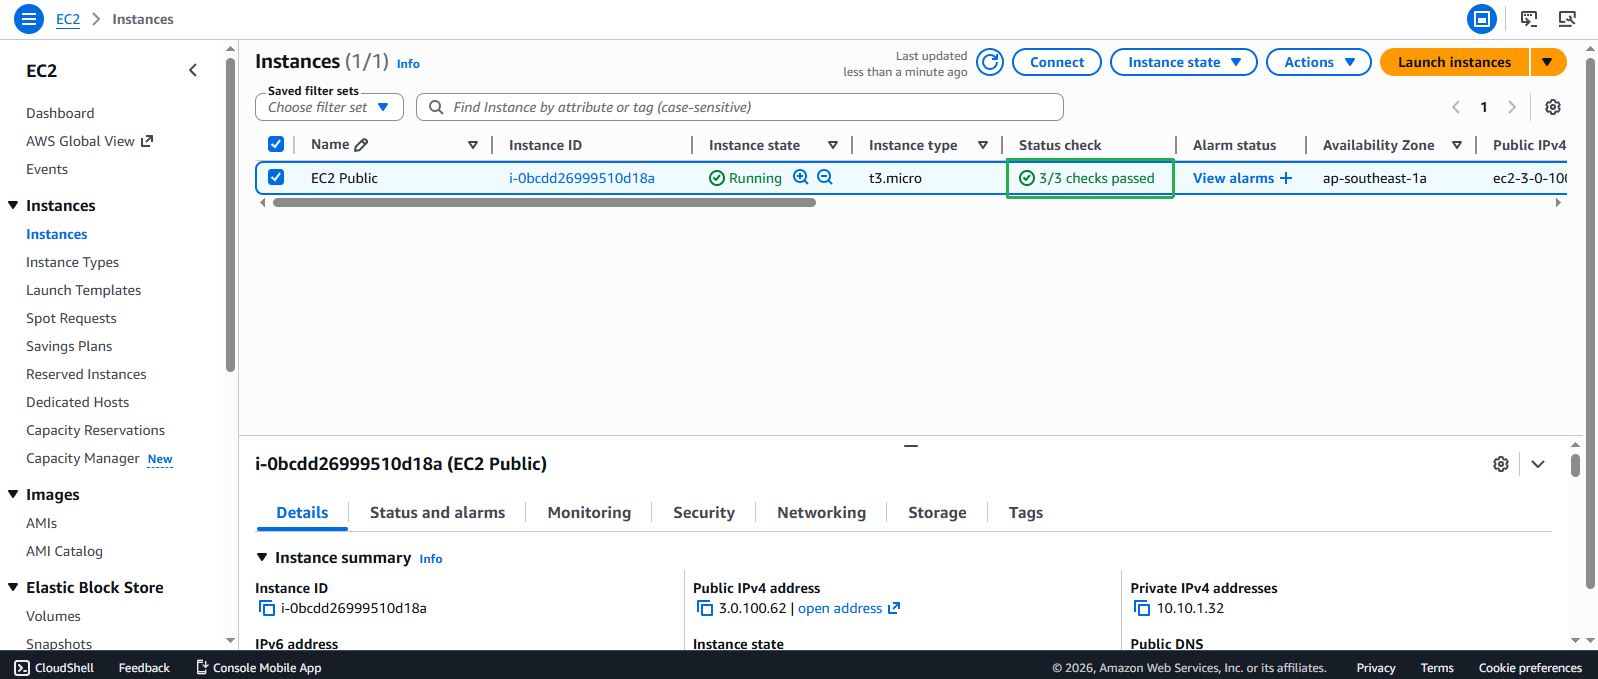This screenshot has width=1598, height=679.
Task: Open Cookie preferences in footer
Action: [1530, 668]
